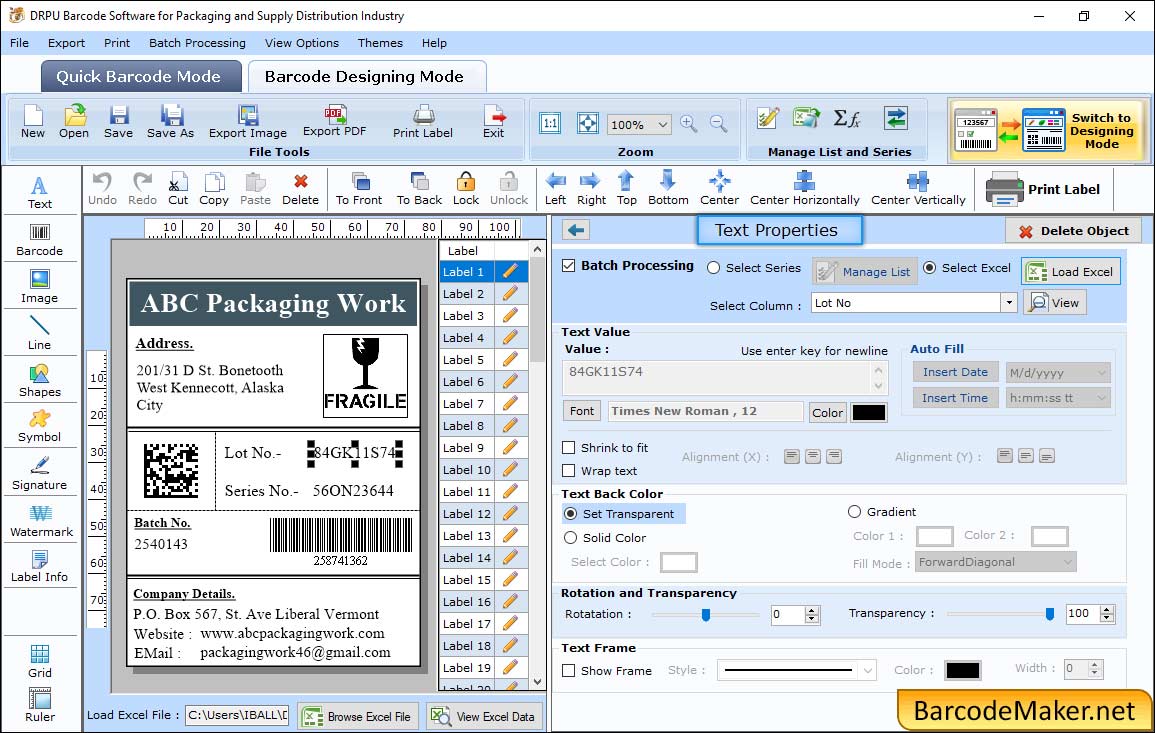Click the Save icon

[118, 121]
